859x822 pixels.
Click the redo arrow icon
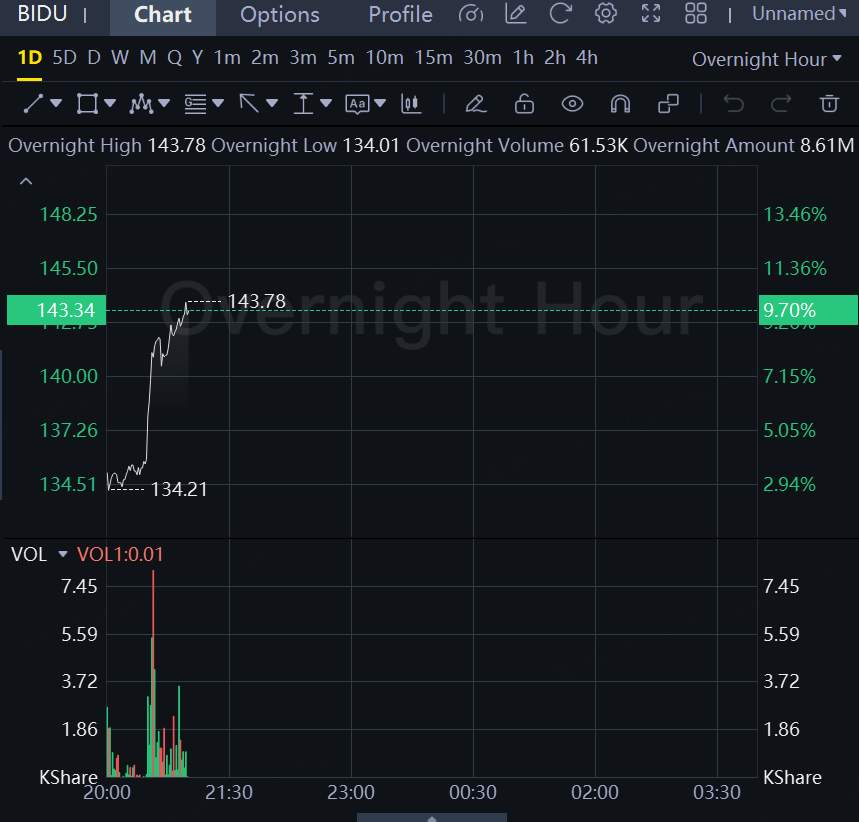point(781,104)
